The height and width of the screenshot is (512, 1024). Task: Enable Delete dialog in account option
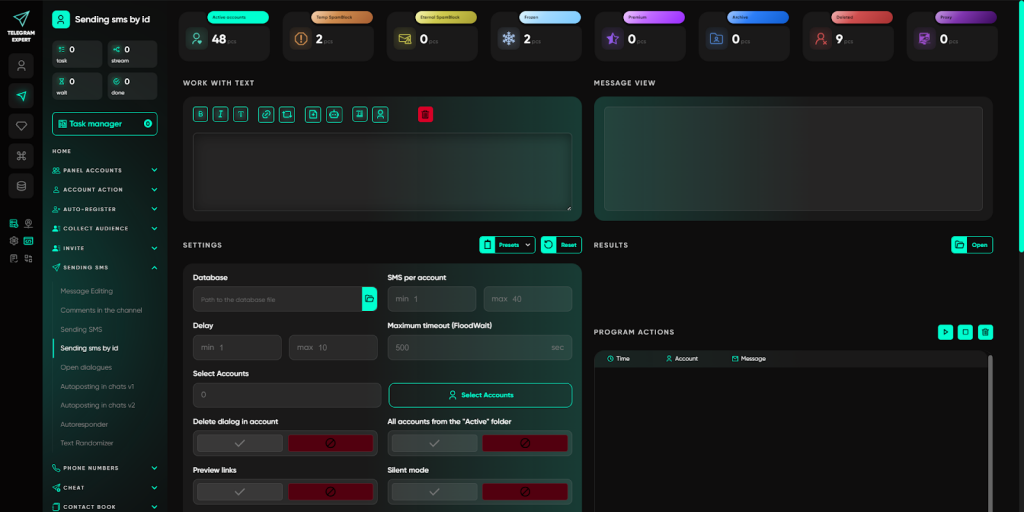point(239,443)
